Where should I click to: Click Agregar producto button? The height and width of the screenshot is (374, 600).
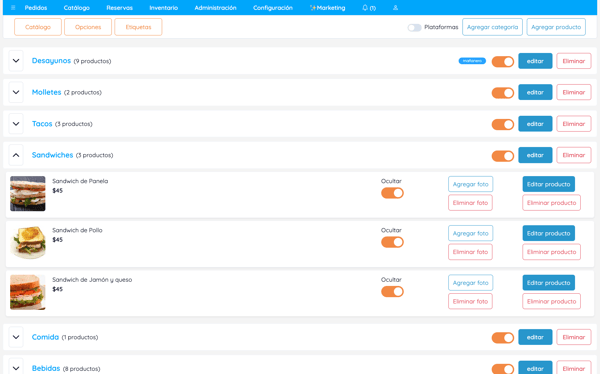click(x=556, y=27)
